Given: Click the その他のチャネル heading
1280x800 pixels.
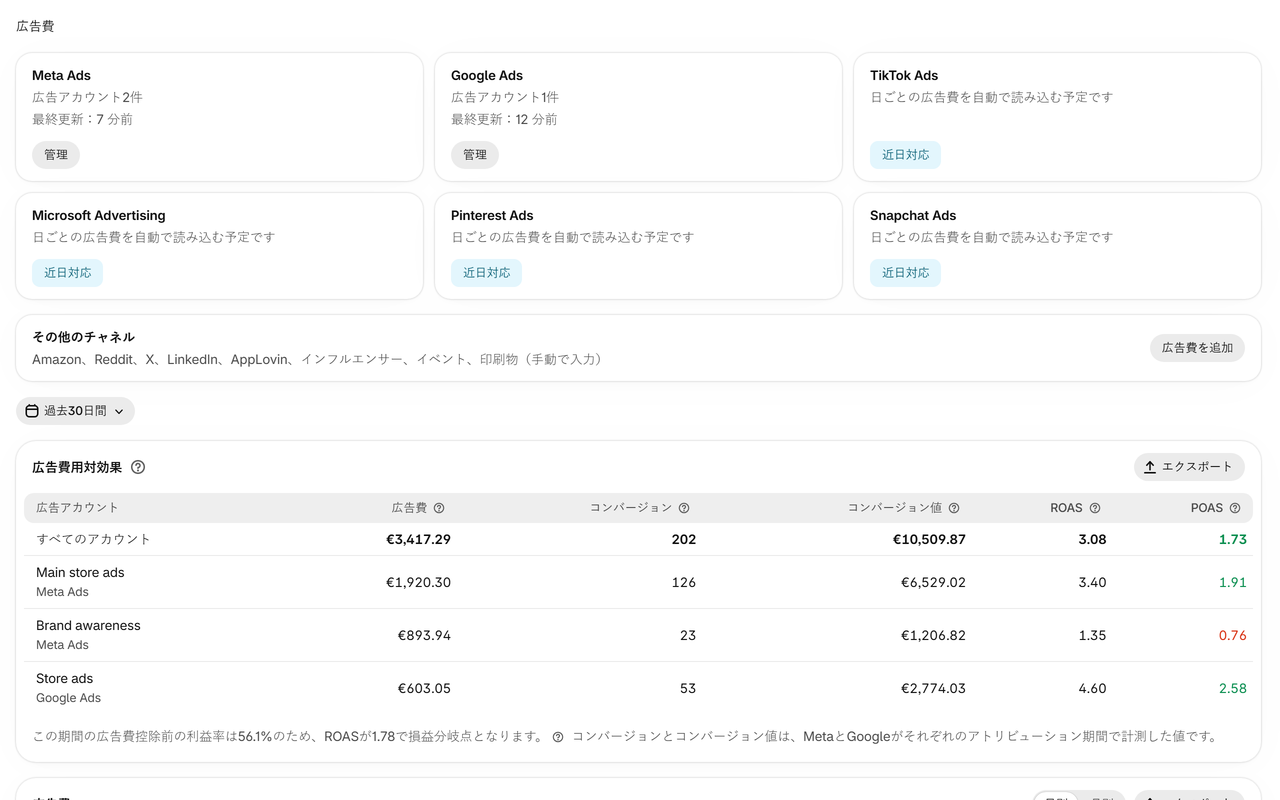Looking at the screenshot, I should [83, 337].
